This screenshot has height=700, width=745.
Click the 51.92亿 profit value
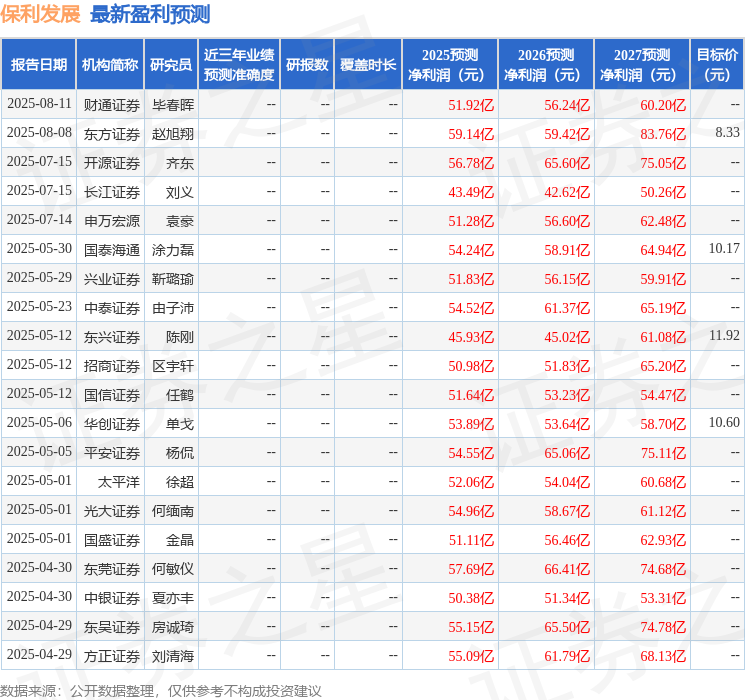tap(471, 105)
